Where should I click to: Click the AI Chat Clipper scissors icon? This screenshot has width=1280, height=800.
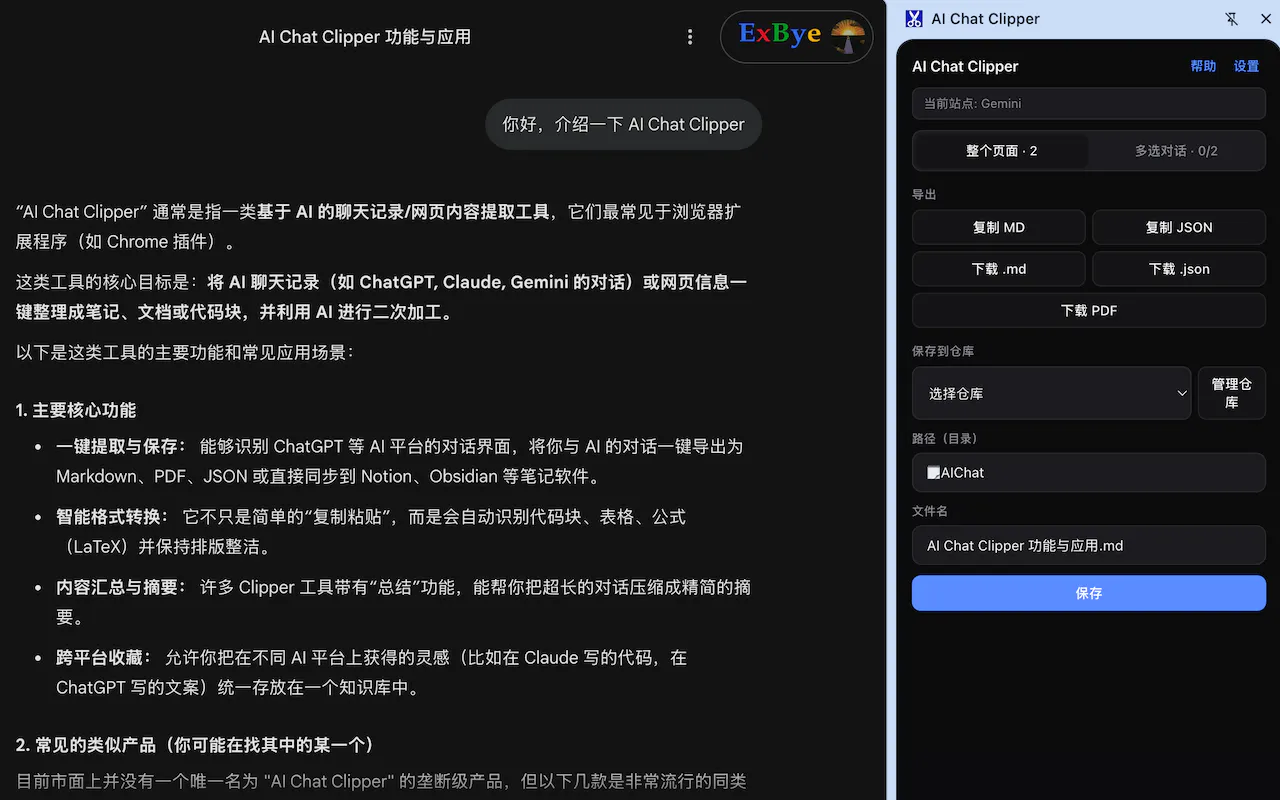tap(913, 19)
